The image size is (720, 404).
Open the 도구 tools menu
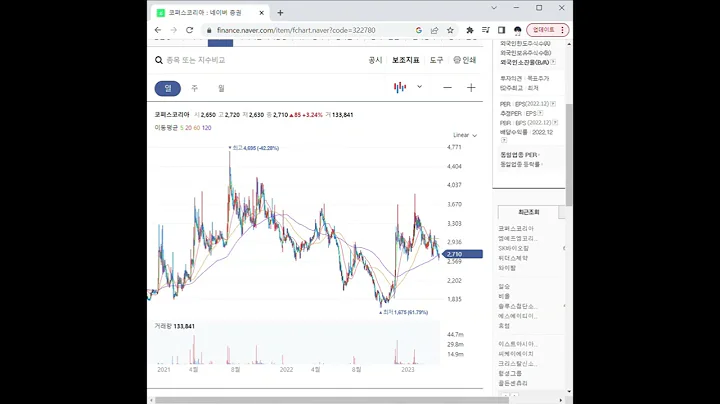click(x=436, y=60)
